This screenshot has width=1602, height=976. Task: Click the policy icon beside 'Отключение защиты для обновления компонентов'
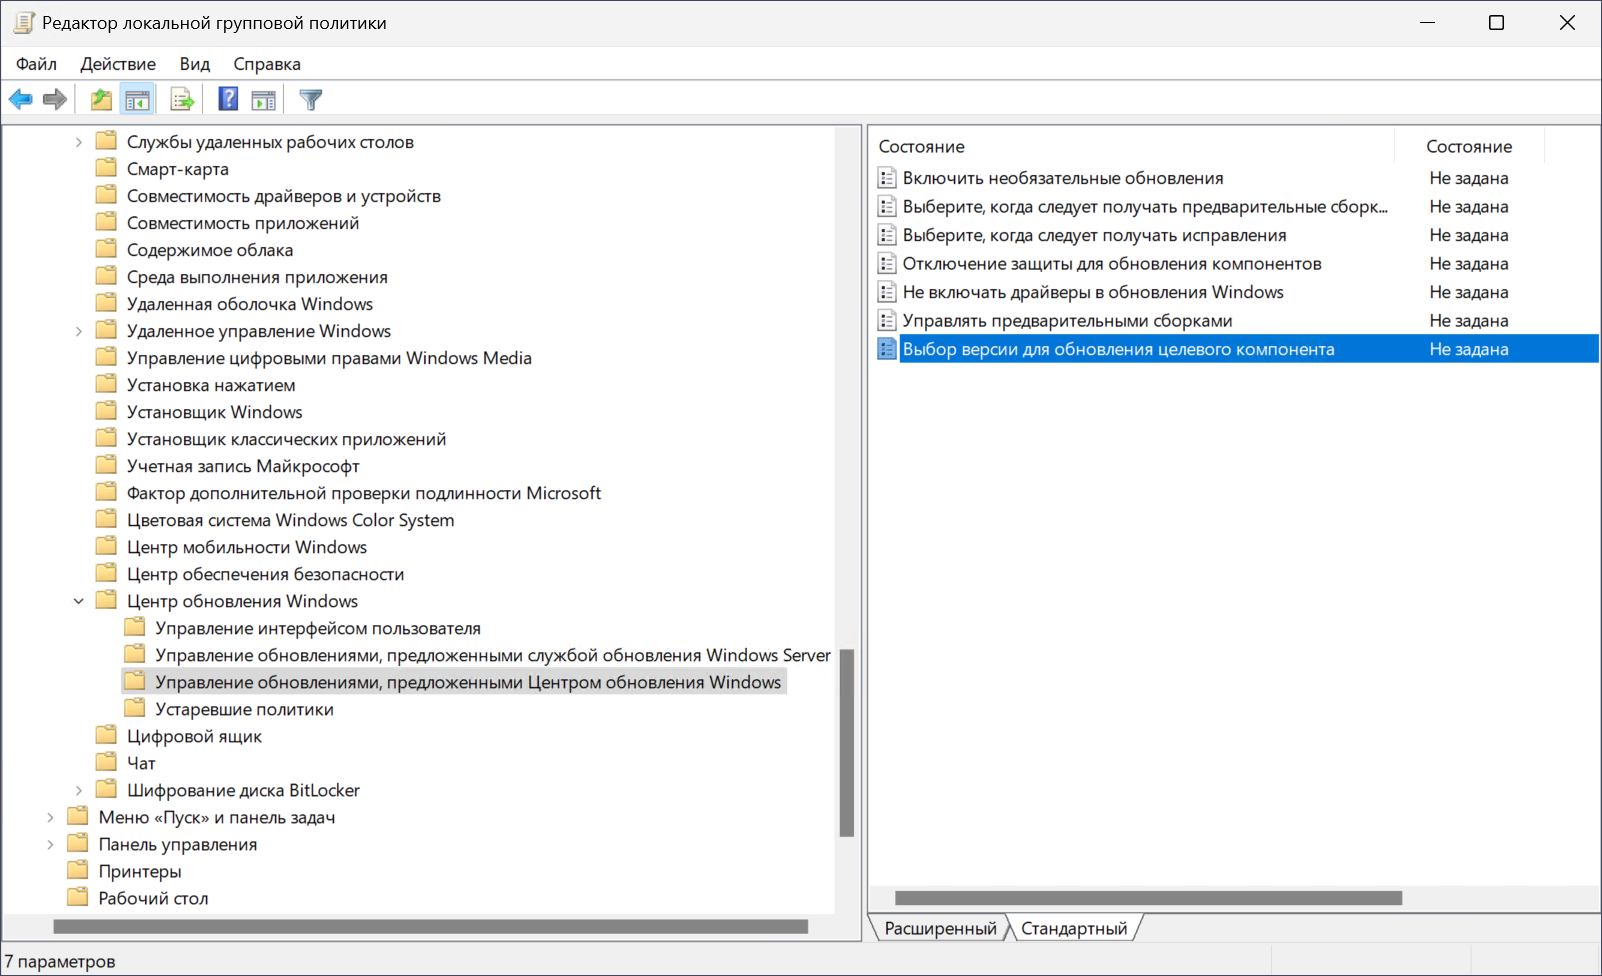click(887, 264)
